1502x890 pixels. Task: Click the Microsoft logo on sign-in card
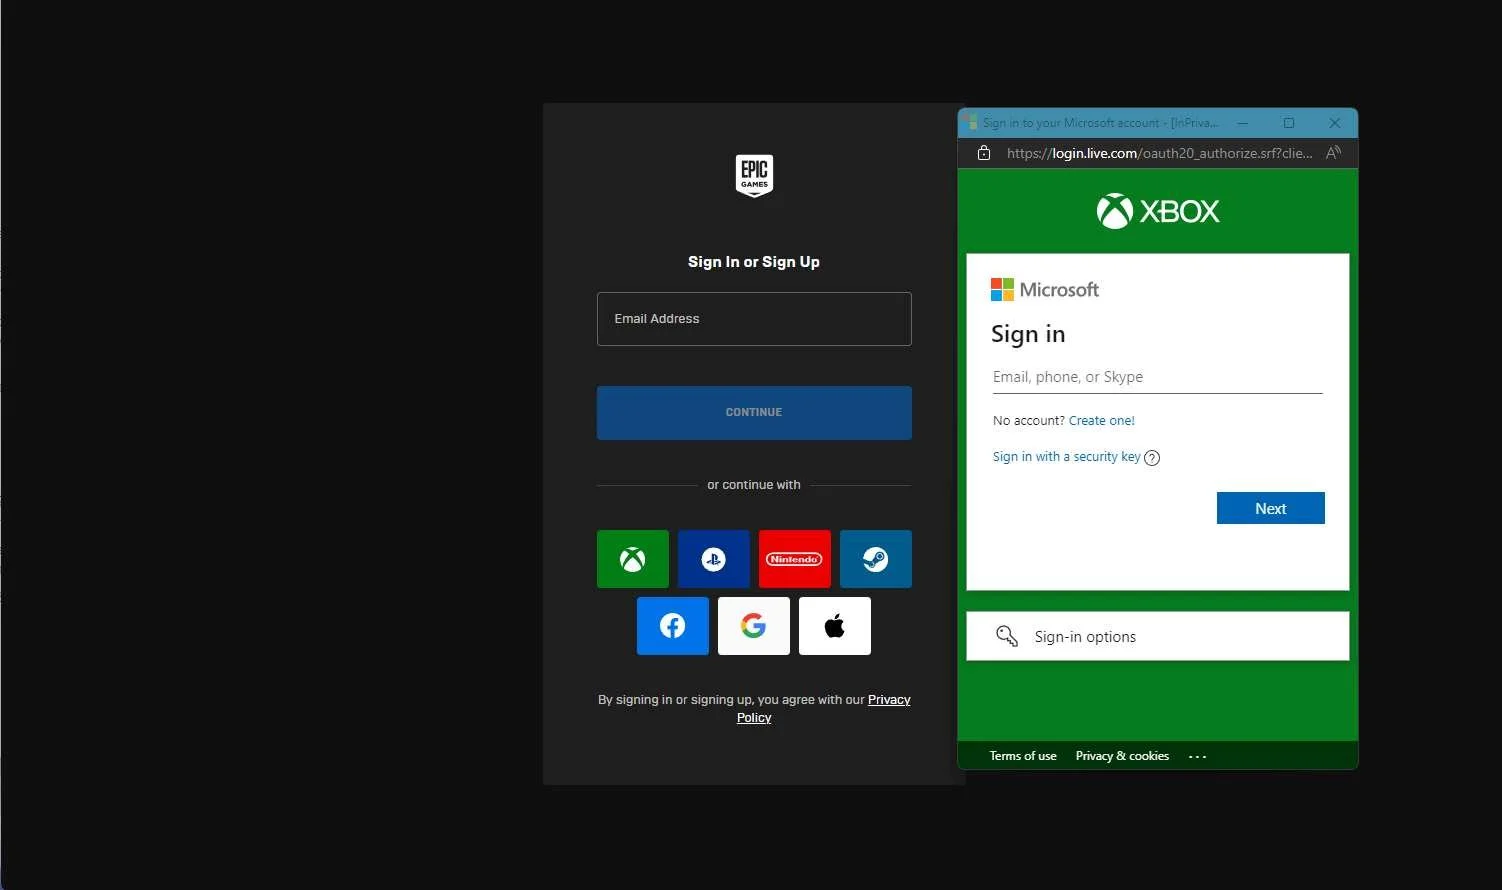pyautogui.click(x=1045, y=290)
